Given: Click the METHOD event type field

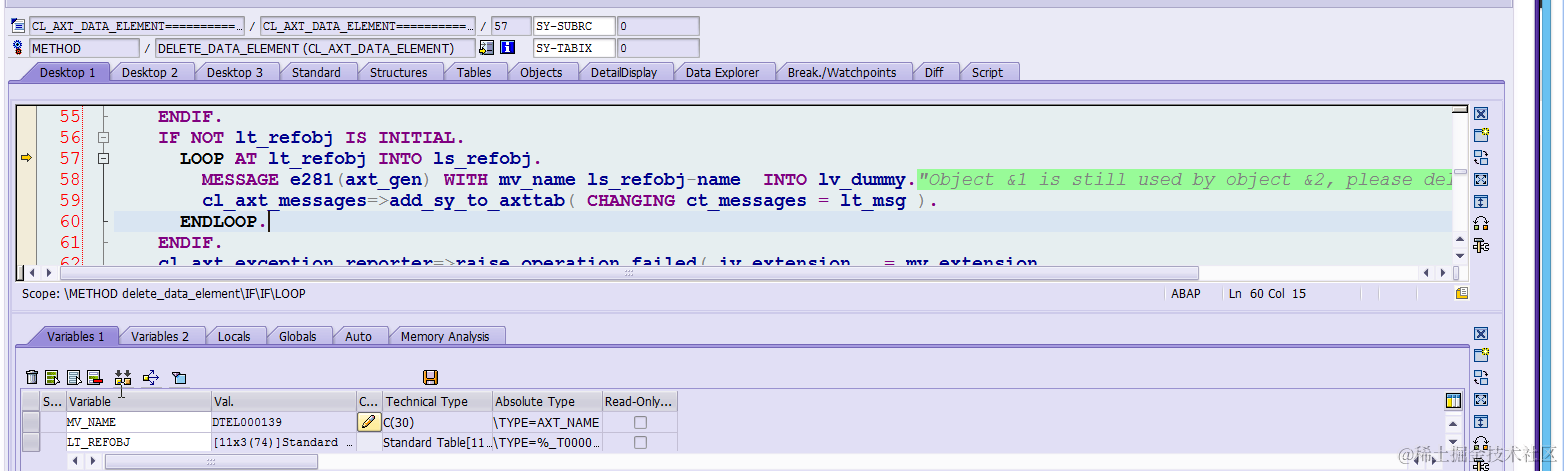Looking at the screenshot, I should [84, 48].
